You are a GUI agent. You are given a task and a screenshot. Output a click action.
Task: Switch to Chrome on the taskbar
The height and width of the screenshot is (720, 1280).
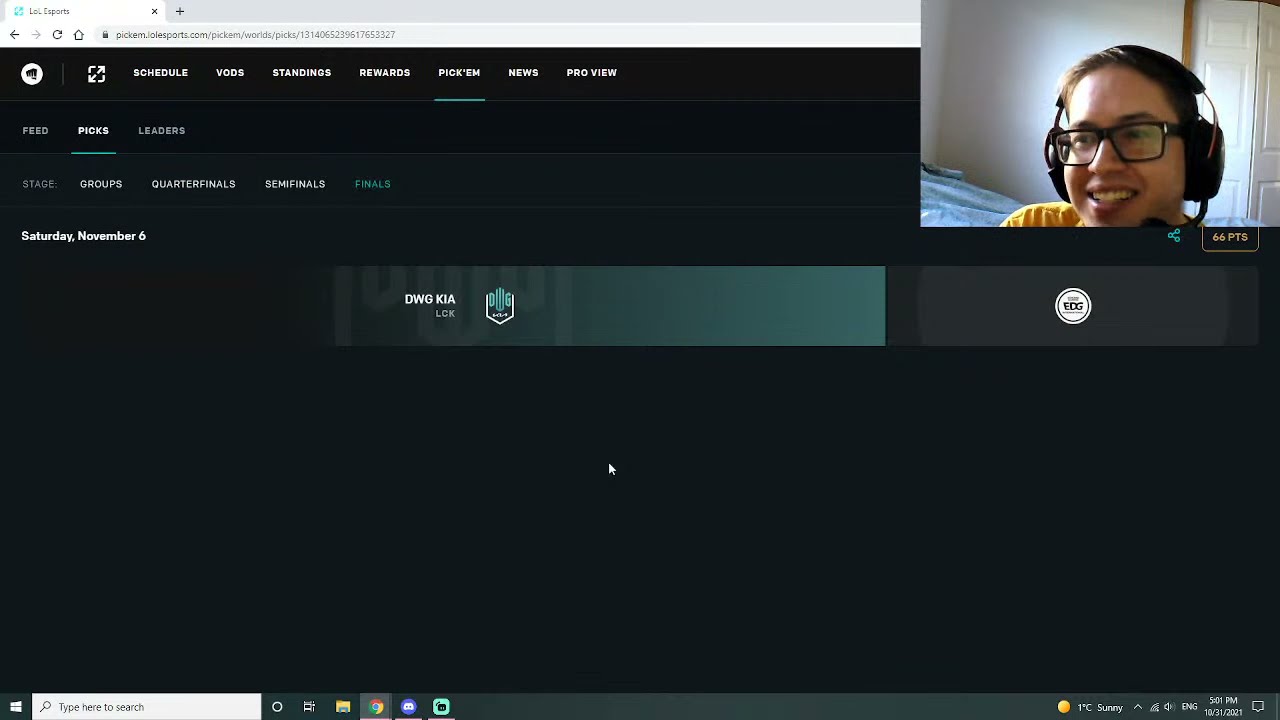coord(376,707)
